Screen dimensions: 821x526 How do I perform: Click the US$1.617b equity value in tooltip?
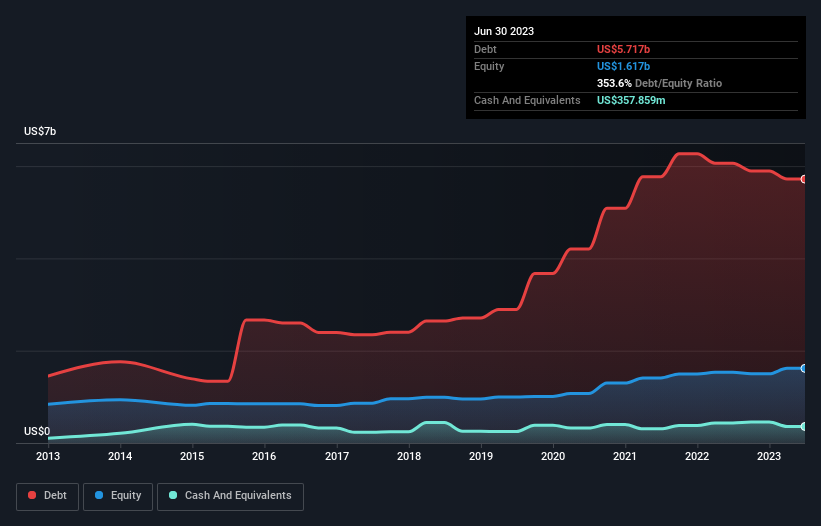(623, 66)
